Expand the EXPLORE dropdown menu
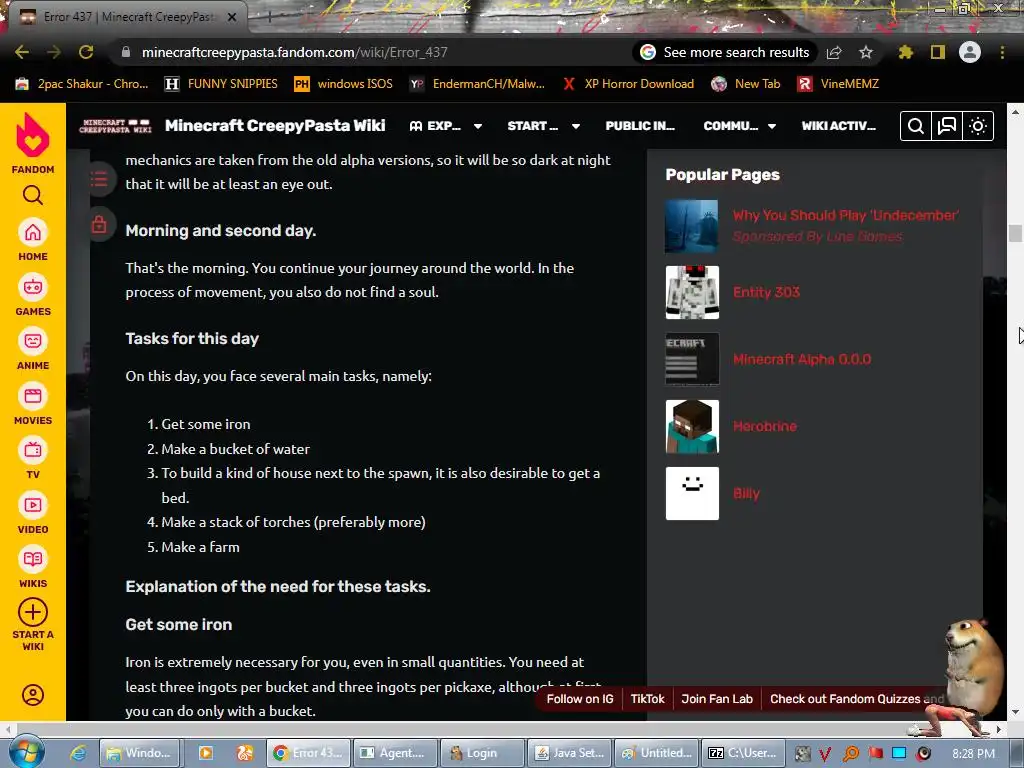The width and height of the screenshot is (1024, 768). click(x=446, y=126)
